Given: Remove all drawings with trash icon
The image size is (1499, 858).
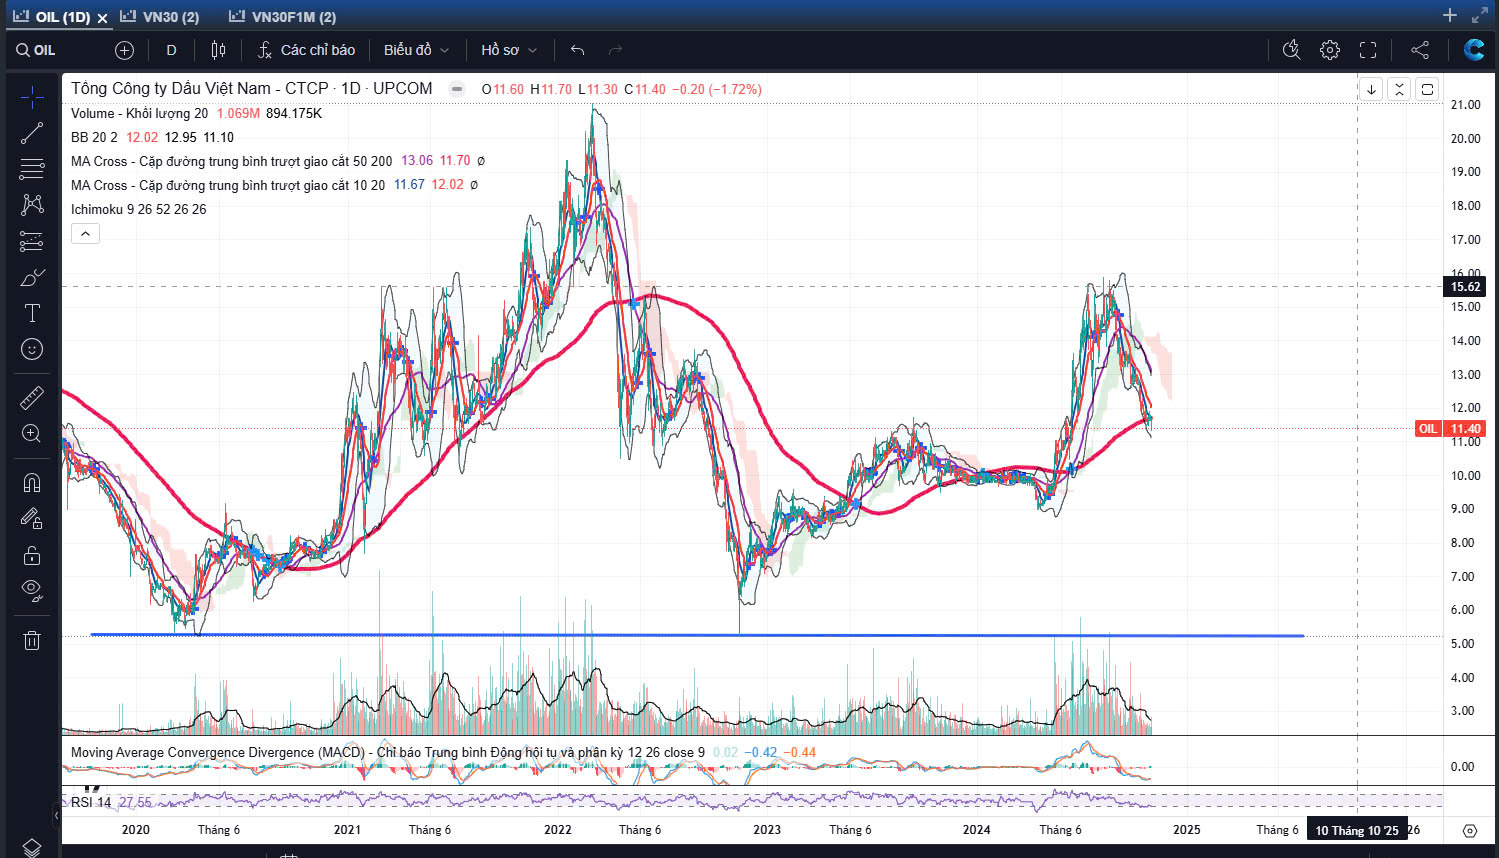Looking at the screenshot, I should (x=32, y=640).
